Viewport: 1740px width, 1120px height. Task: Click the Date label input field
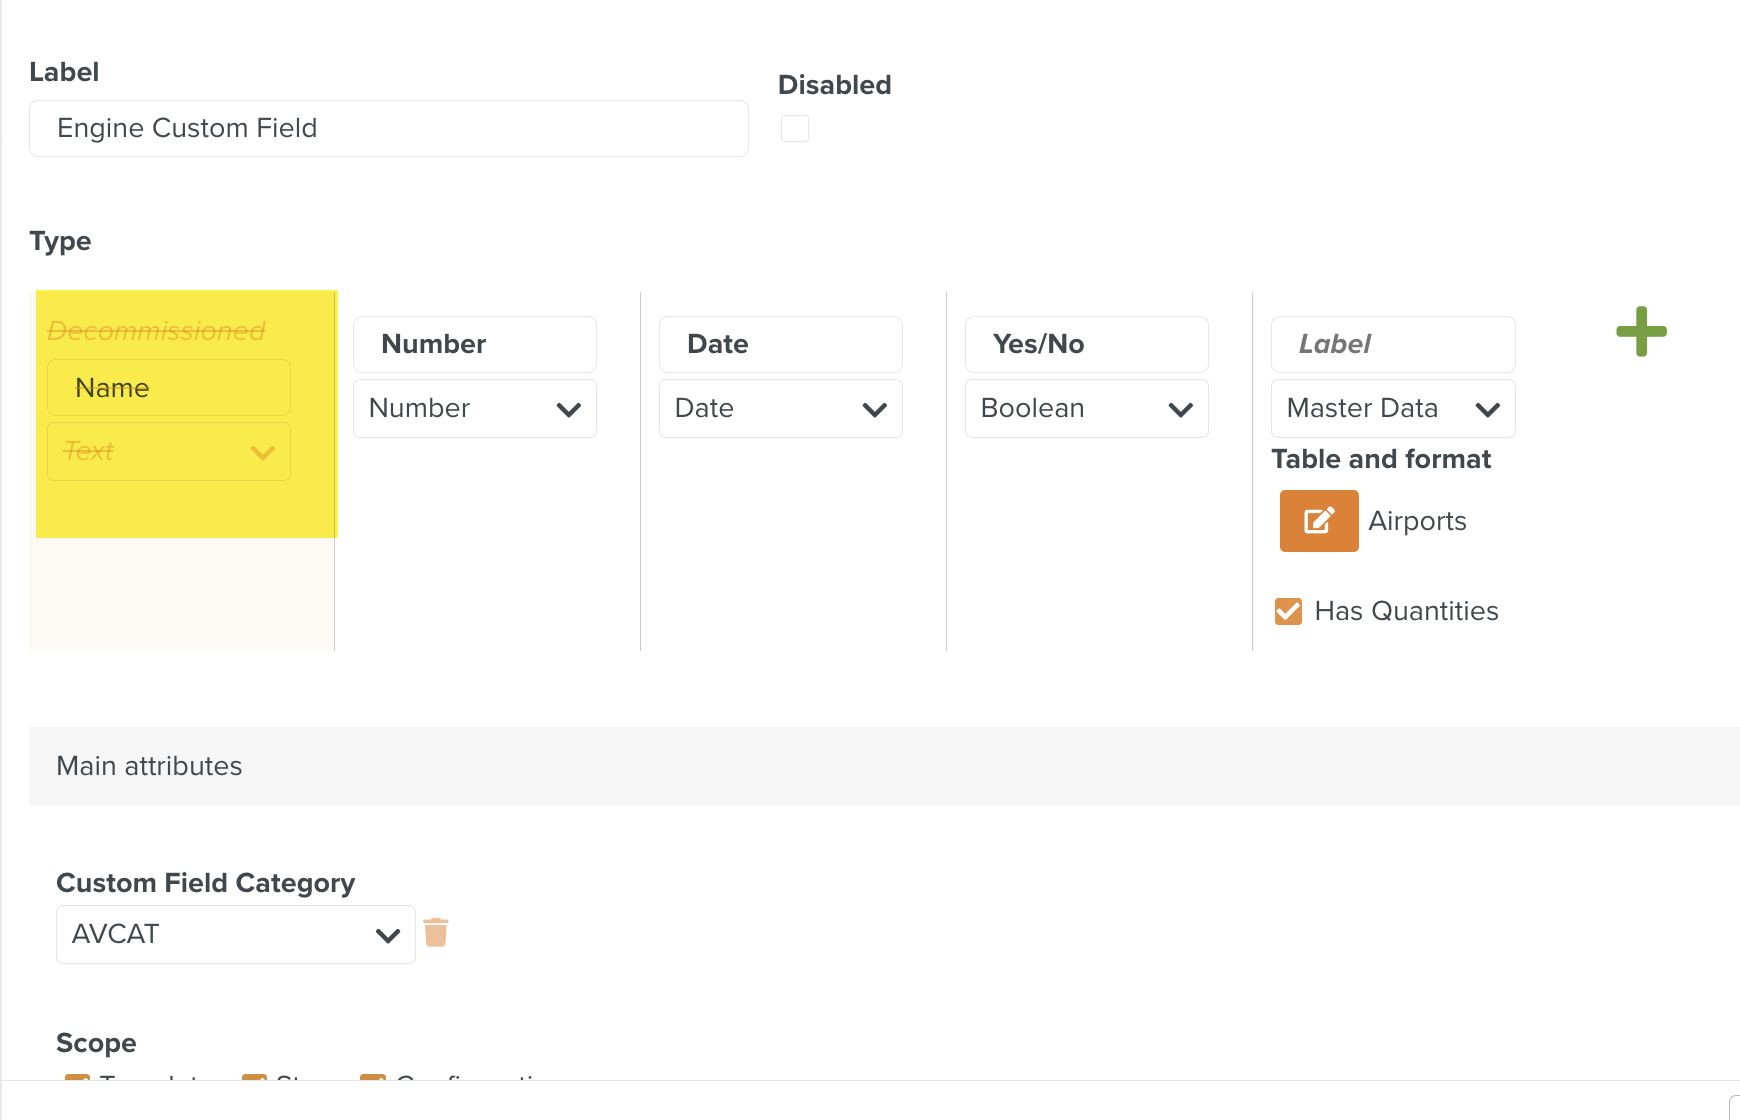pyautogui.click(x=780, y=345)
